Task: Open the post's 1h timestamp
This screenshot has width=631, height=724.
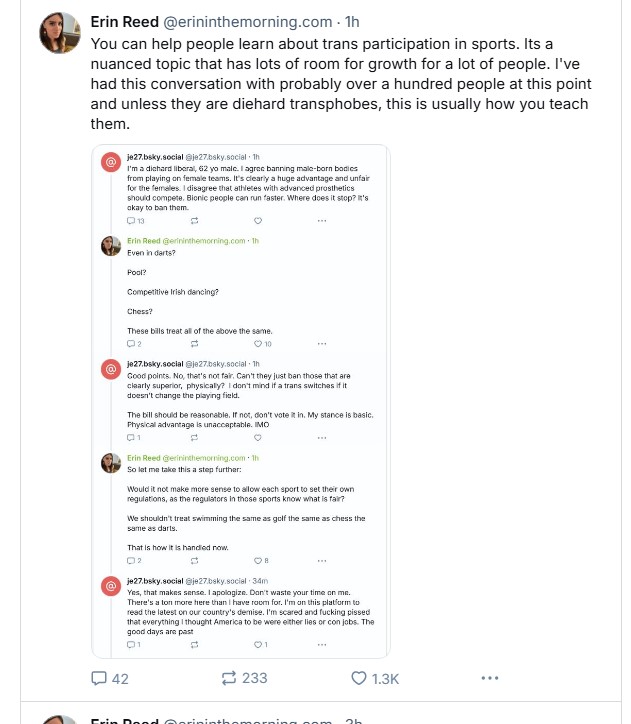Action: click(x=352, y=21)
